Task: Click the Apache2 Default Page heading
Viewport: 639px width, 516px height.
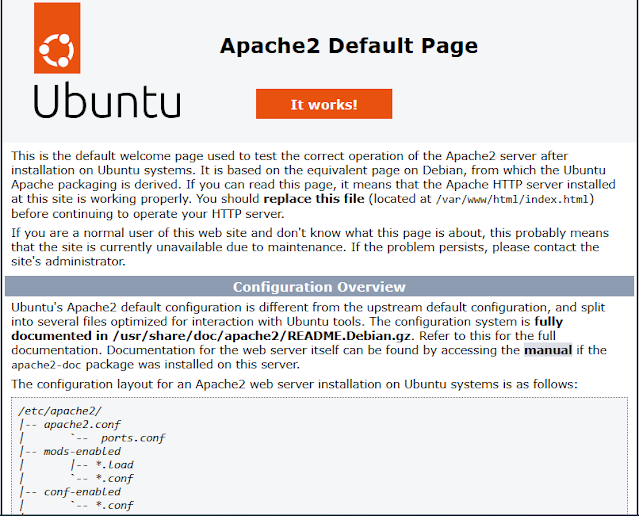Action: 349,46
